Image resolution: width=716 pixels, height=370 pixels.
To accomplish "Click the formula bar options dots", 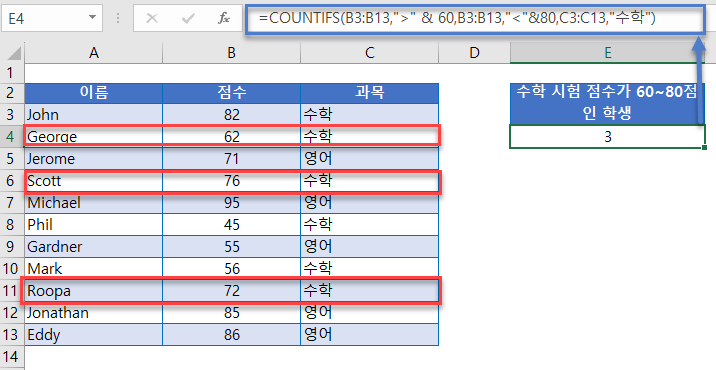I will [x=118, y=18].
